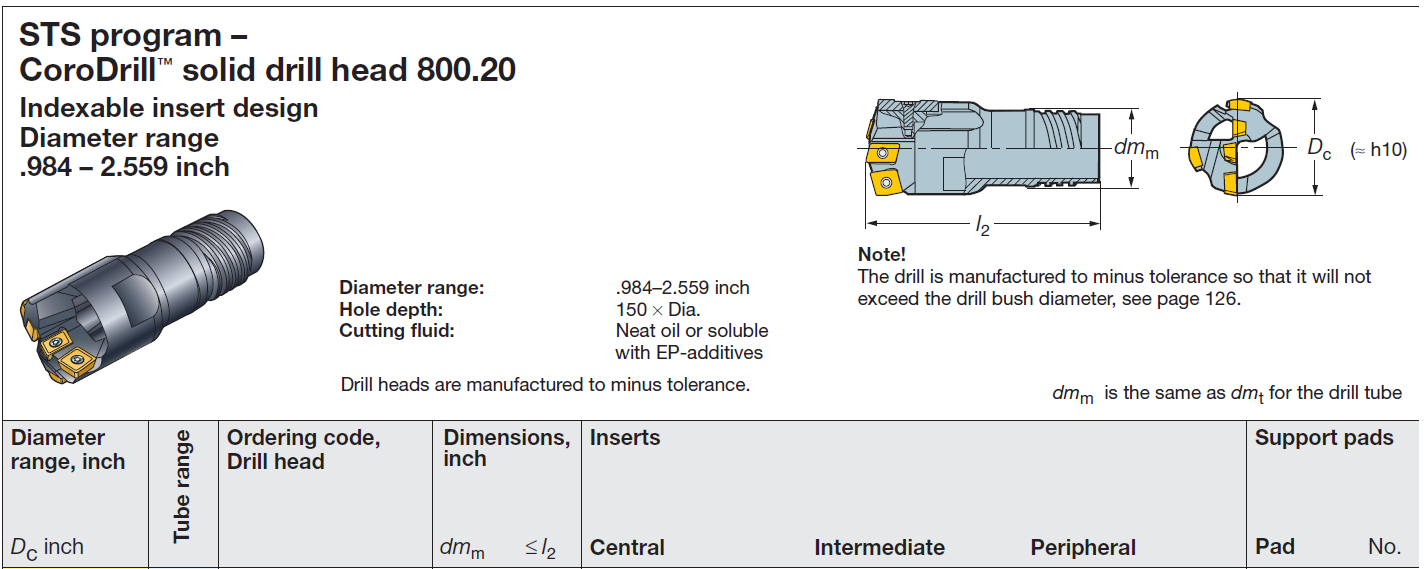This screenshot has width=1428, height=569.
Task: Click the 'Intermediate' insert subheader
Action: coord(880,548)
